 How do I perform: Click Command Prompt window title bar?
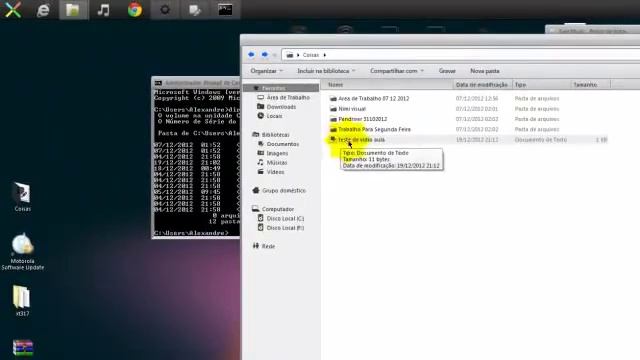click(x=196, y=83)
